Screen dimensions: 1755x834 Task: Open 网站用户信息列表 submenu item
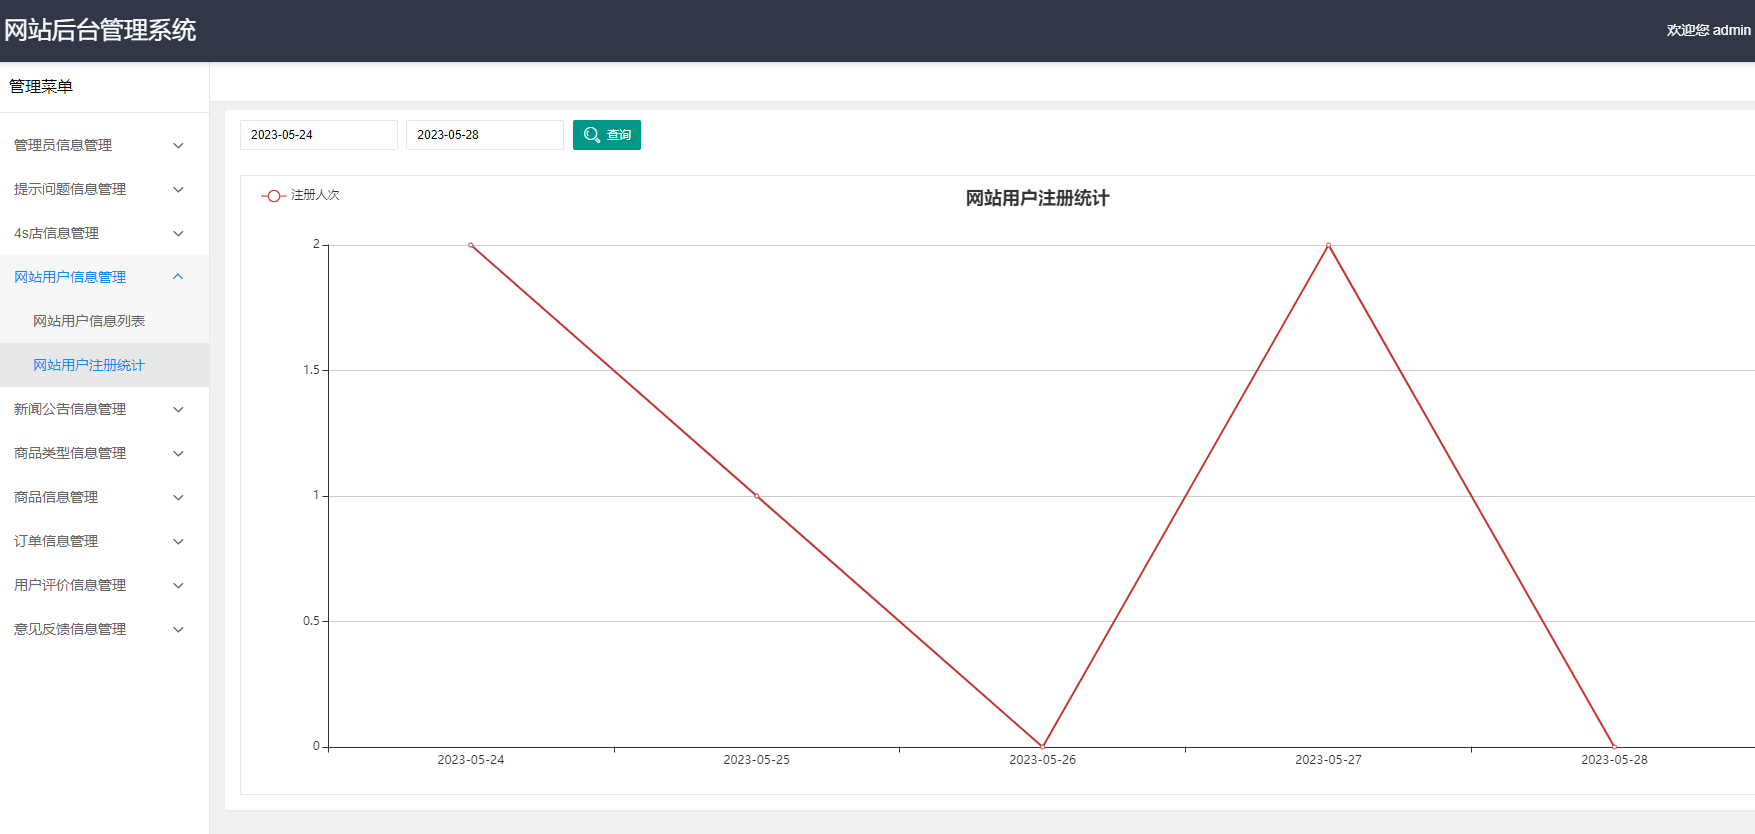(x=89, y=321)
